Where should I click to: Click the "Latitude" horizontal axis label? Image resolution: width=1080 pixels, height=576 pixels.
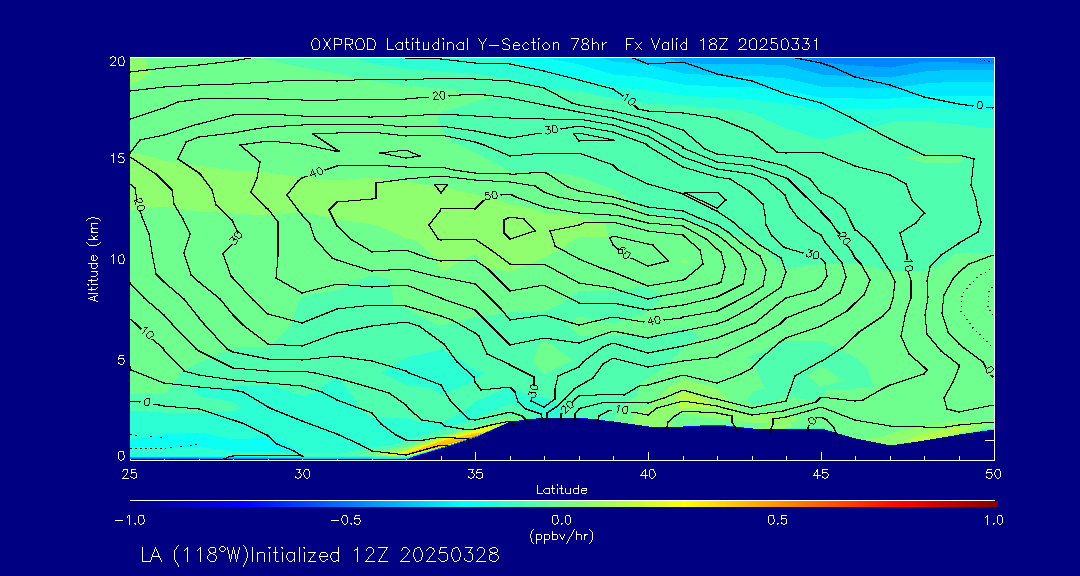[x=561, y=491]
